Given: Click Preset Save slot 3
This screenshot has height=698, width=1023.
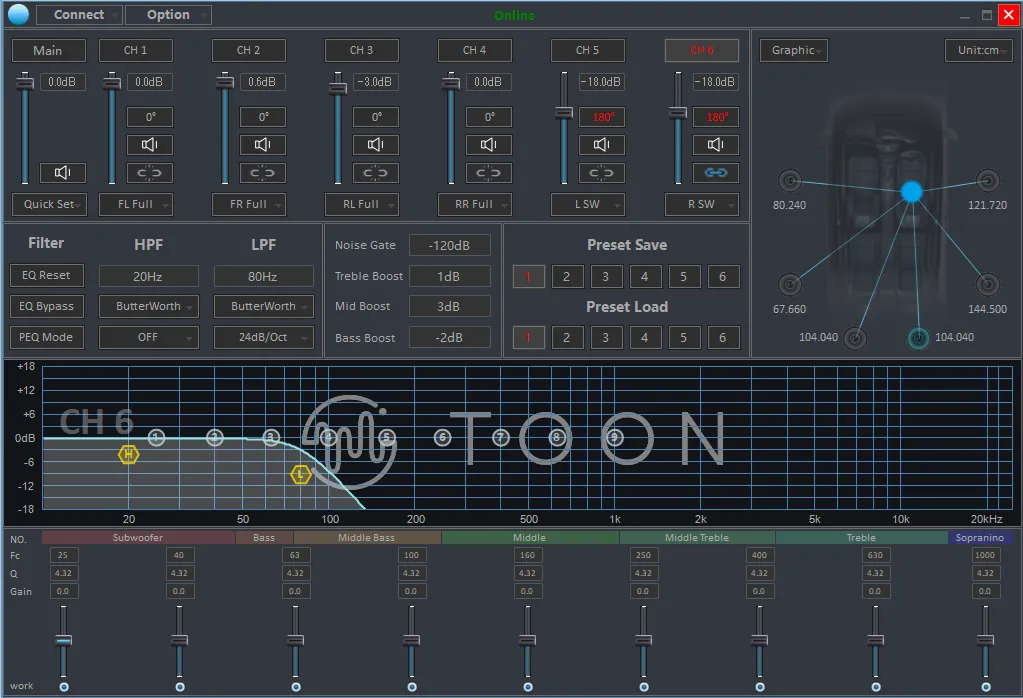Looking at the screenshot, I should (x=605, y=277).
